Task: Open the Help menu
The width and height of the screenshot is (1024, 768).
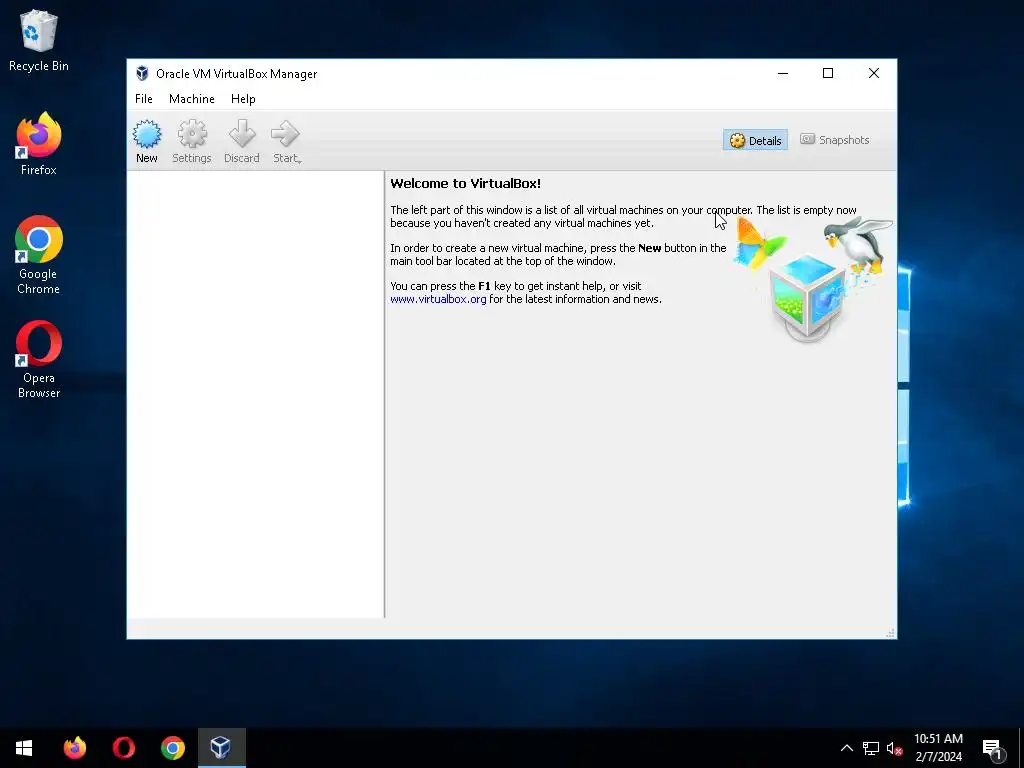Action: tap(243, 99)
